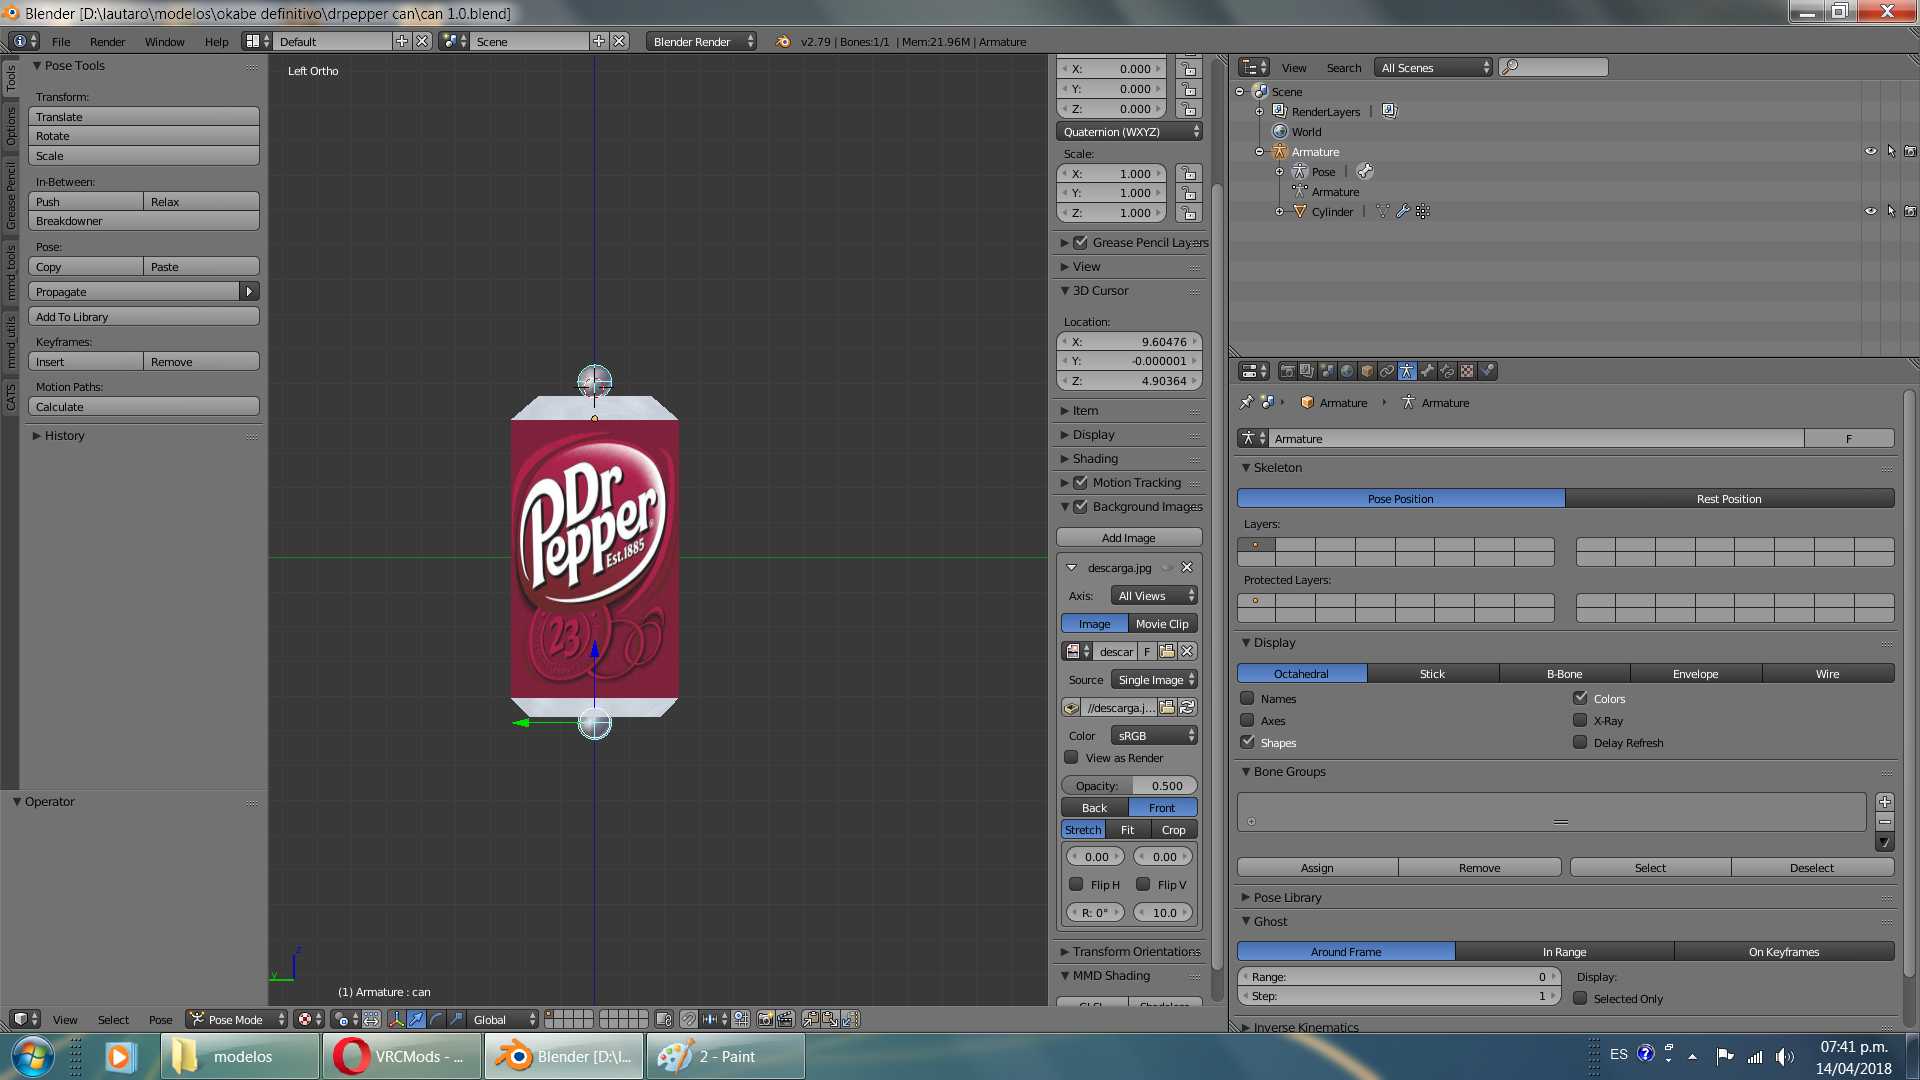Open the Render properties tab (camera icon)
Screen dimensions: 1920x1080
tap(1287, 371)
